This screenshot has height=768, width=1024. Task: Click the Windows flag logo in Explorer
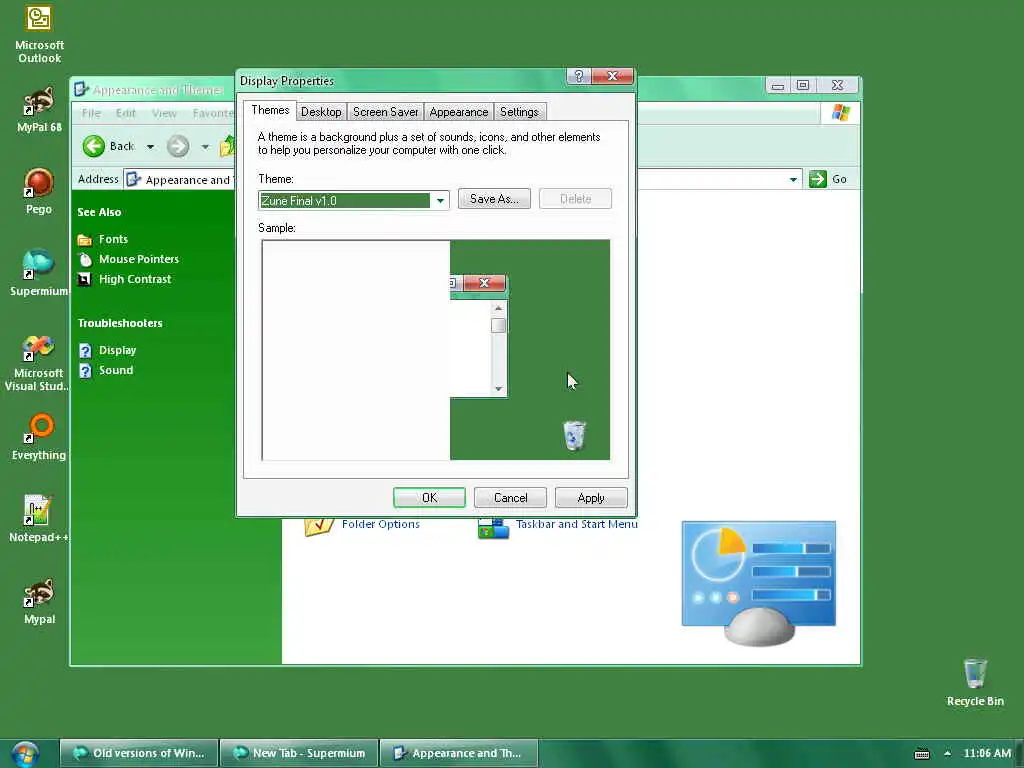[x=841, y=113]
